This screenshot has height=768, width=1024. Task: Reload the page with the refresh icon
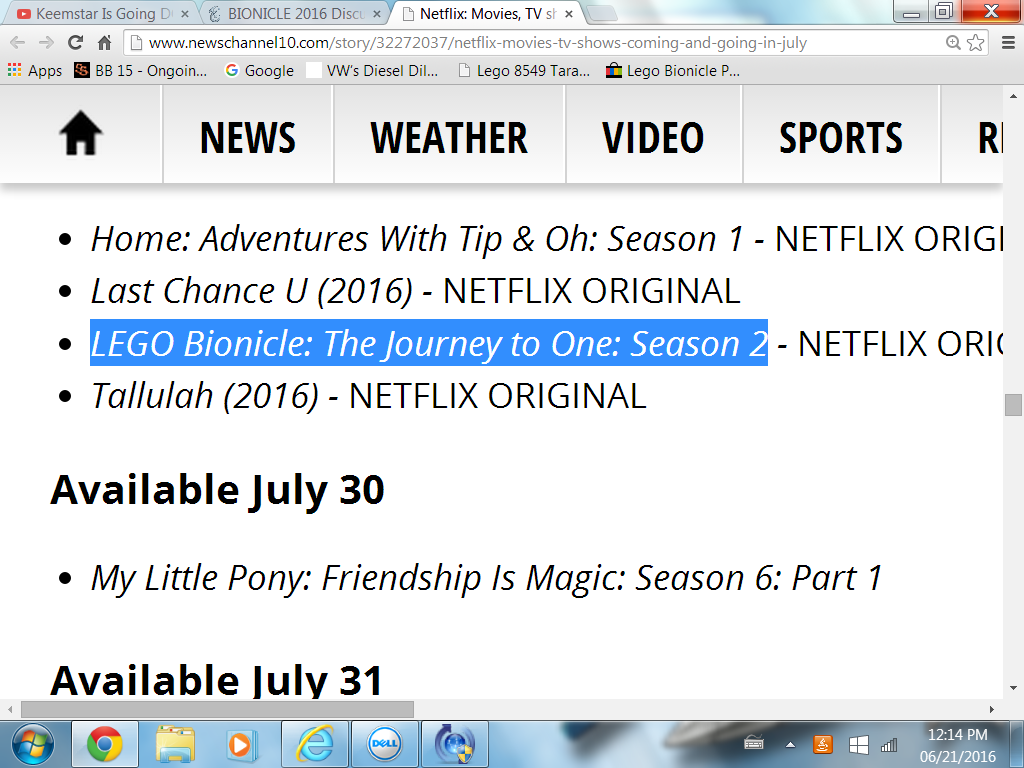pyautogui.click(x=75, y=42)
